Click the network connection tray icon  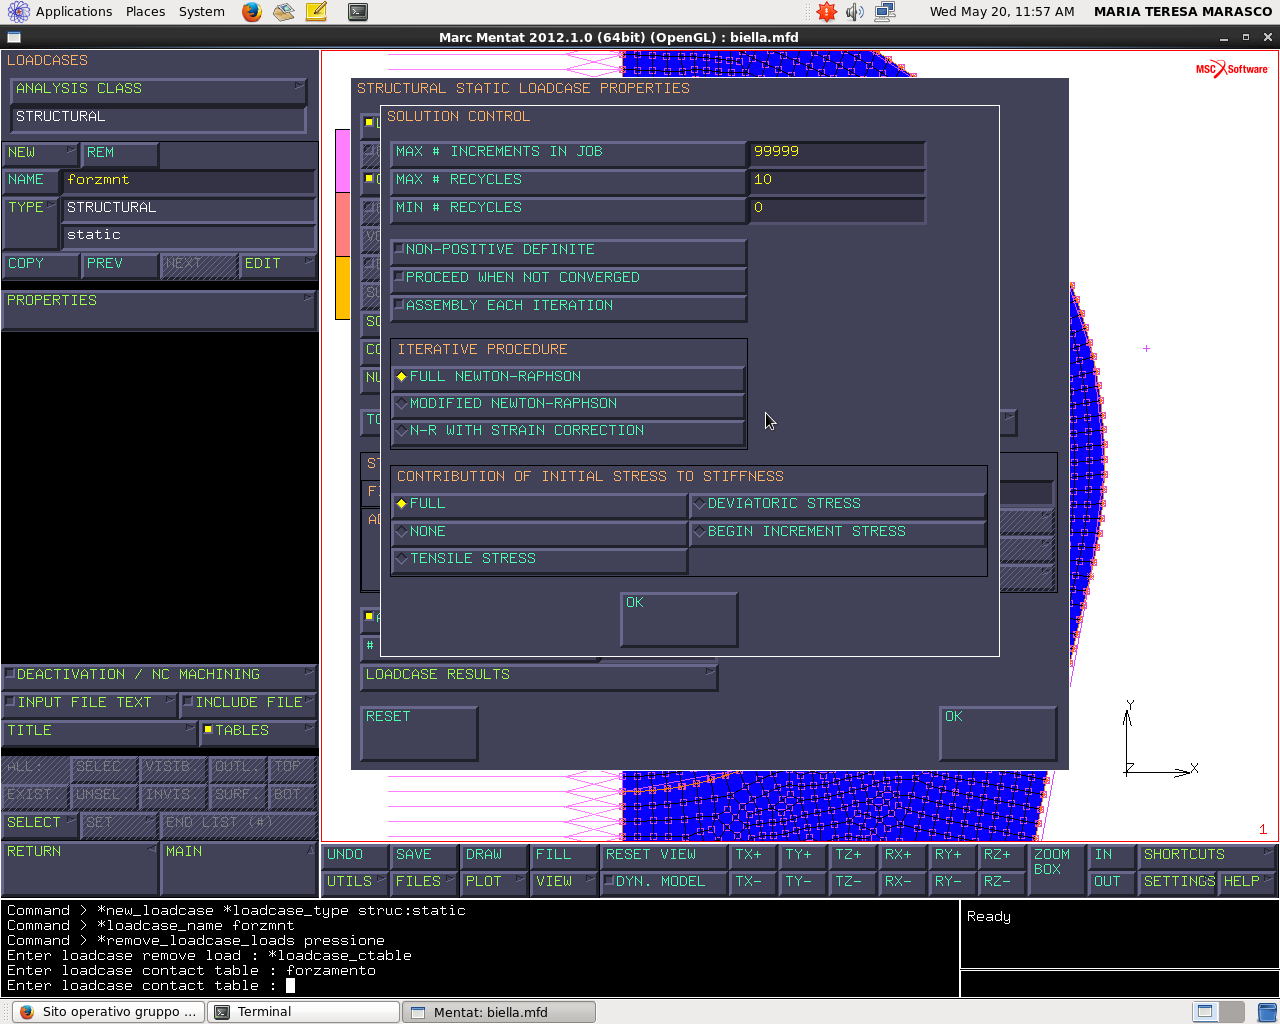(885, 12)
